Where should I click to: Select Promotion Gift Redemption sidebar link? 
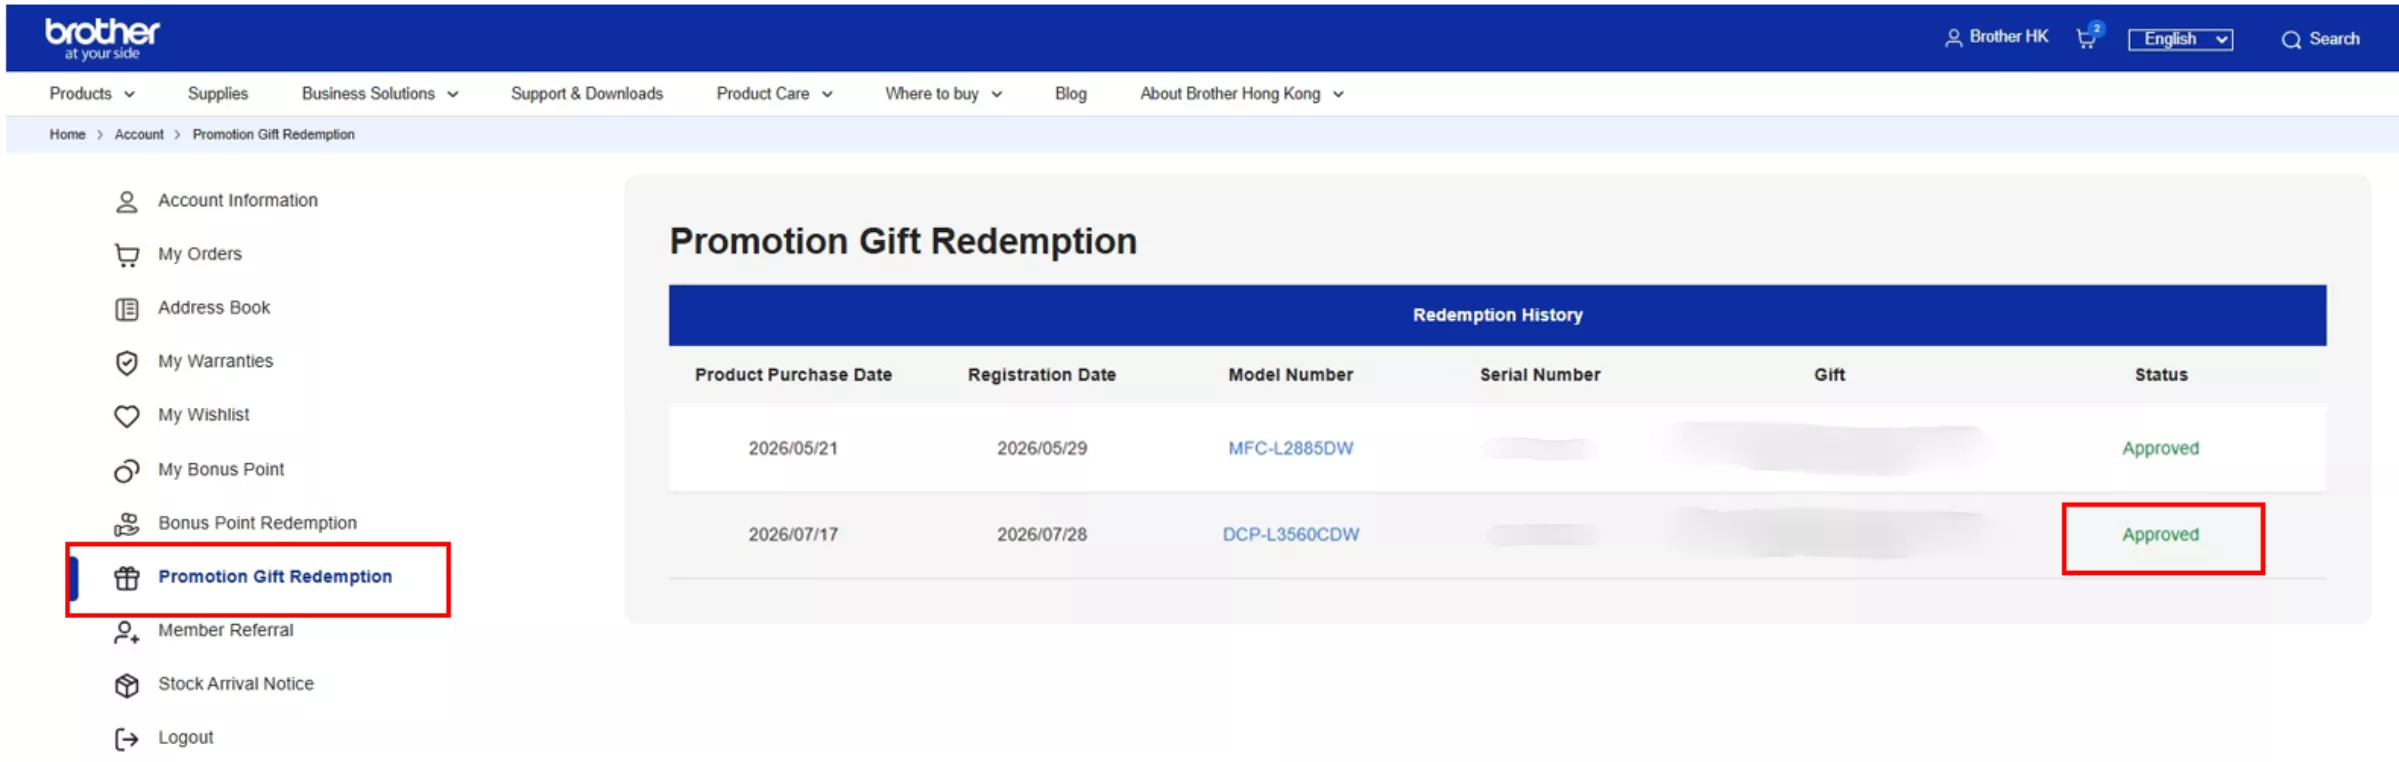(275, 577)
